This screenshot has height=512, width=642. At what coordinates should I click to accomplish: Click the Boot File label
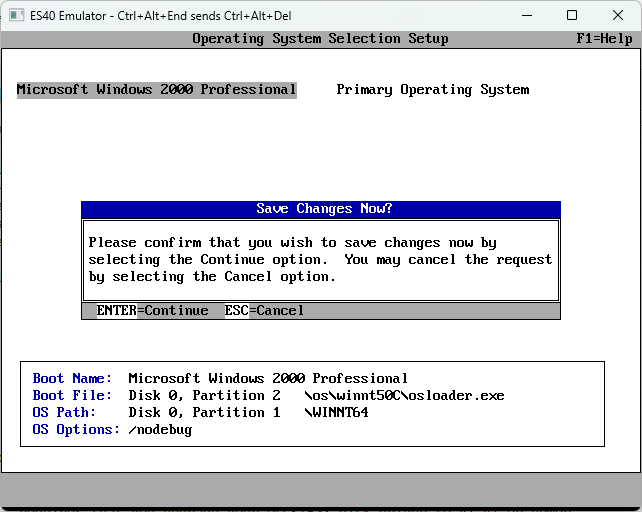[72, 395]
